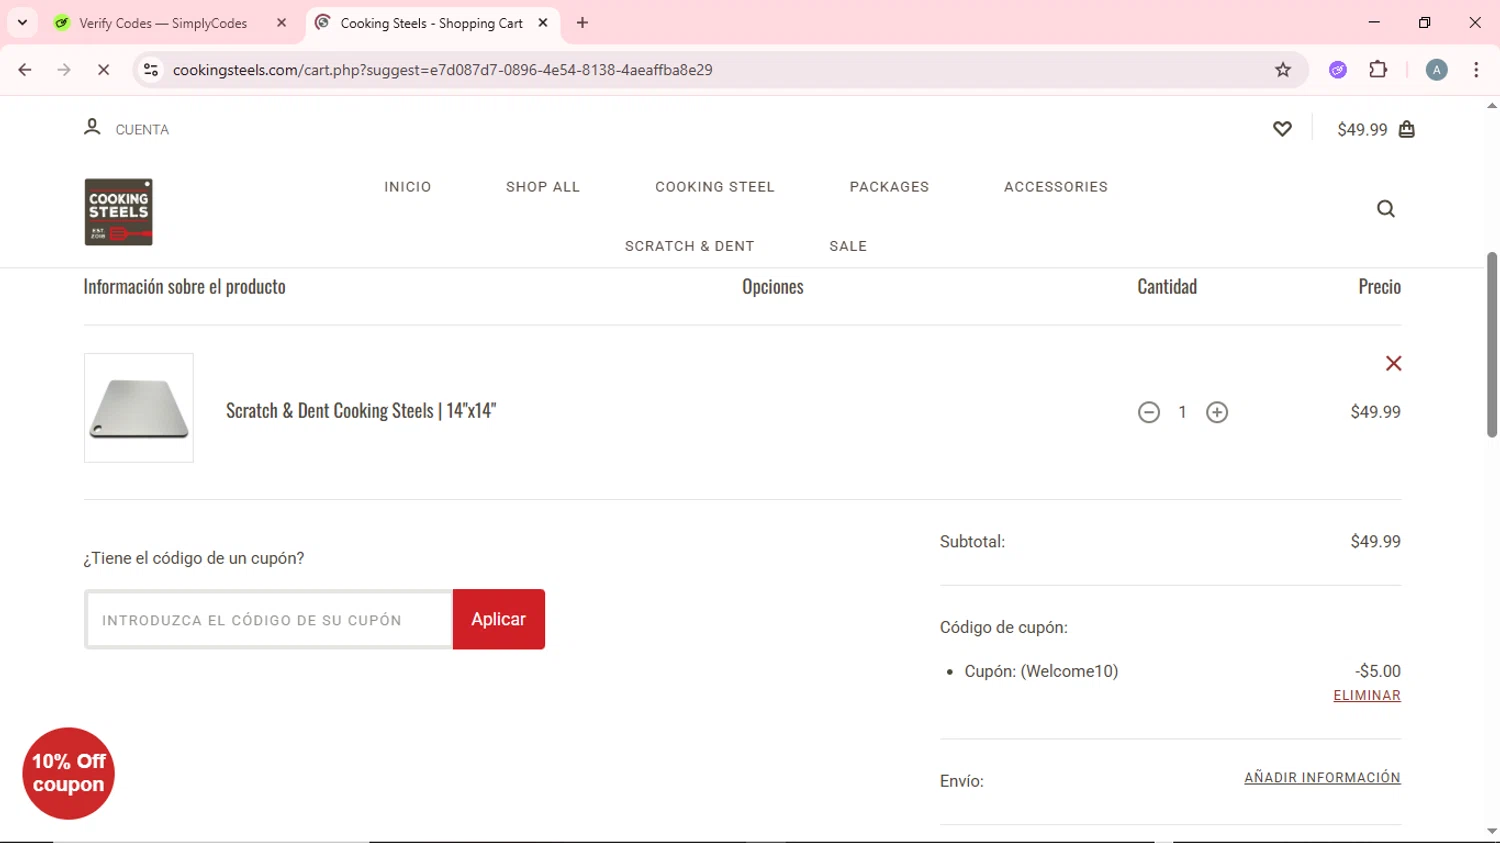Click the browser forward arrow

64,70
